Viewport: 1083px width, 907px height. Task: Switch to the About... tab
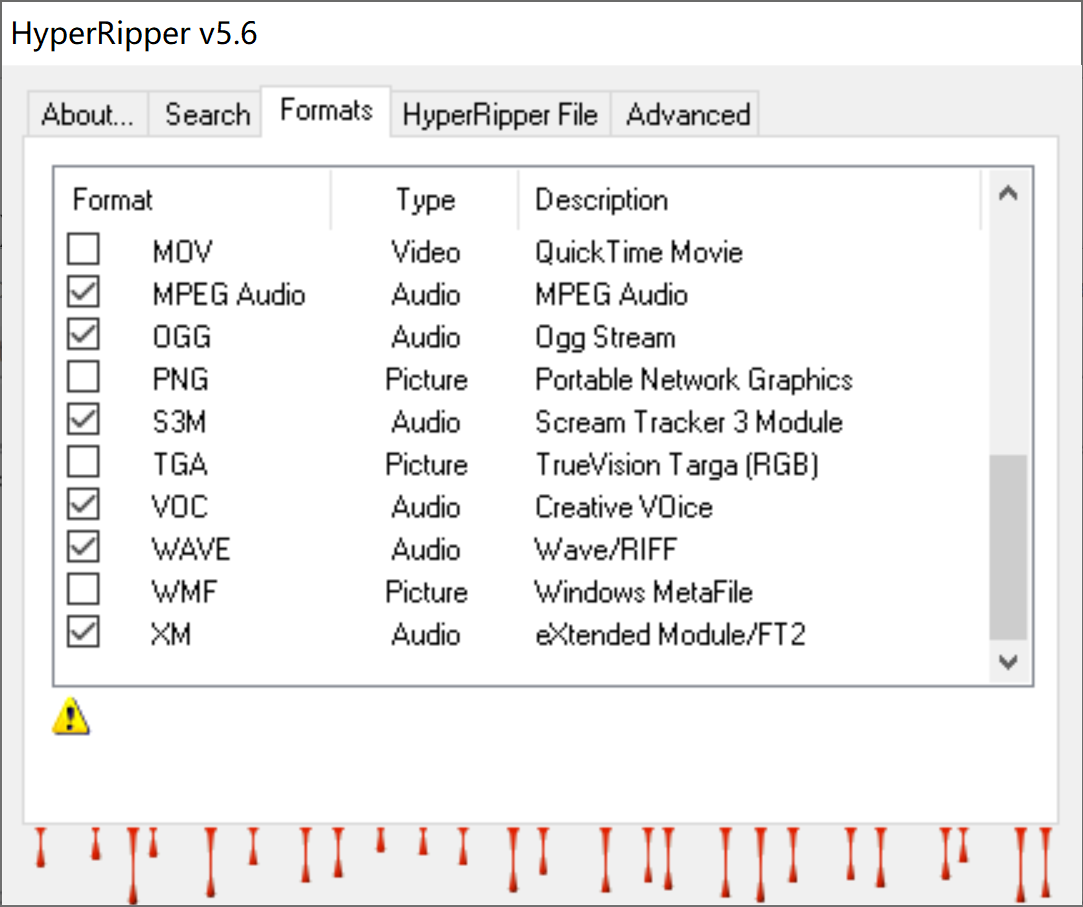point(87,115)
